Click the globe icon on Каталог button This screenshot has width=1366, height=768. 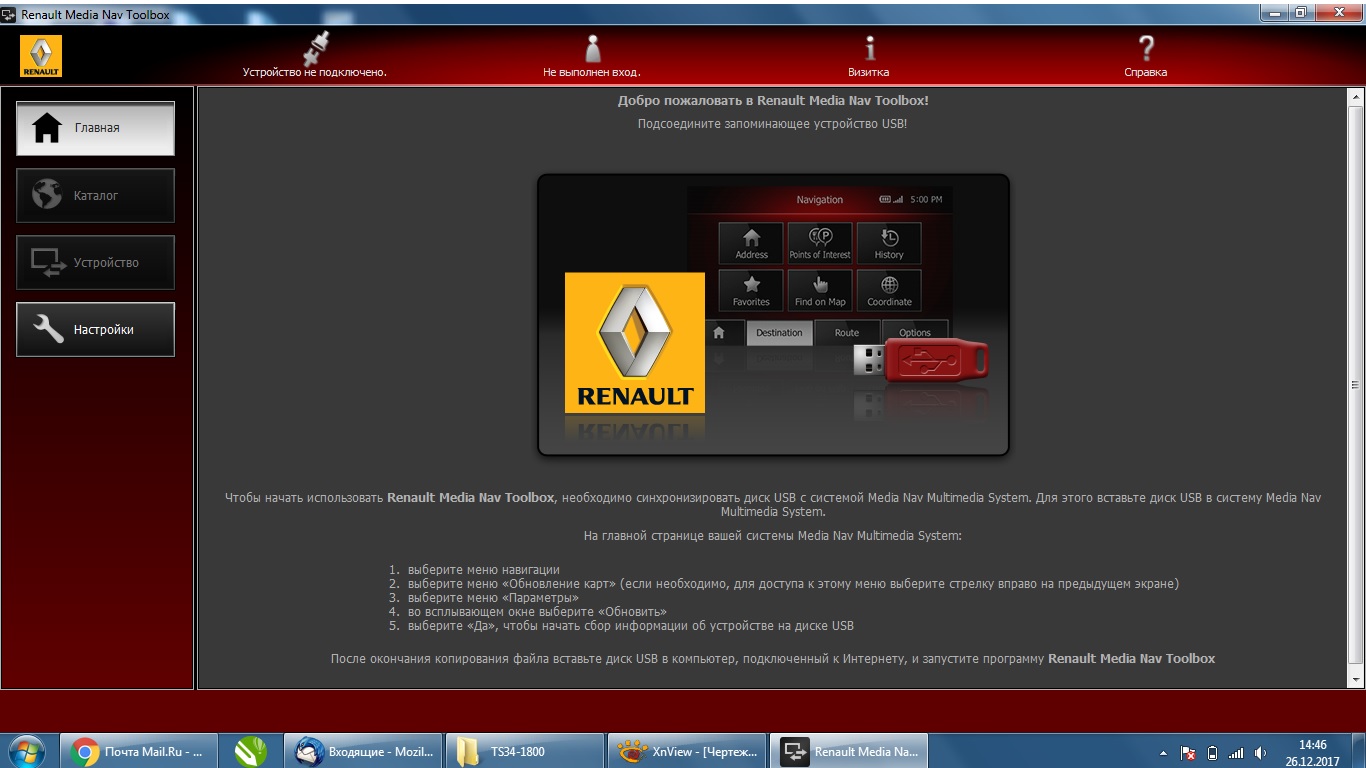(47, 195)
